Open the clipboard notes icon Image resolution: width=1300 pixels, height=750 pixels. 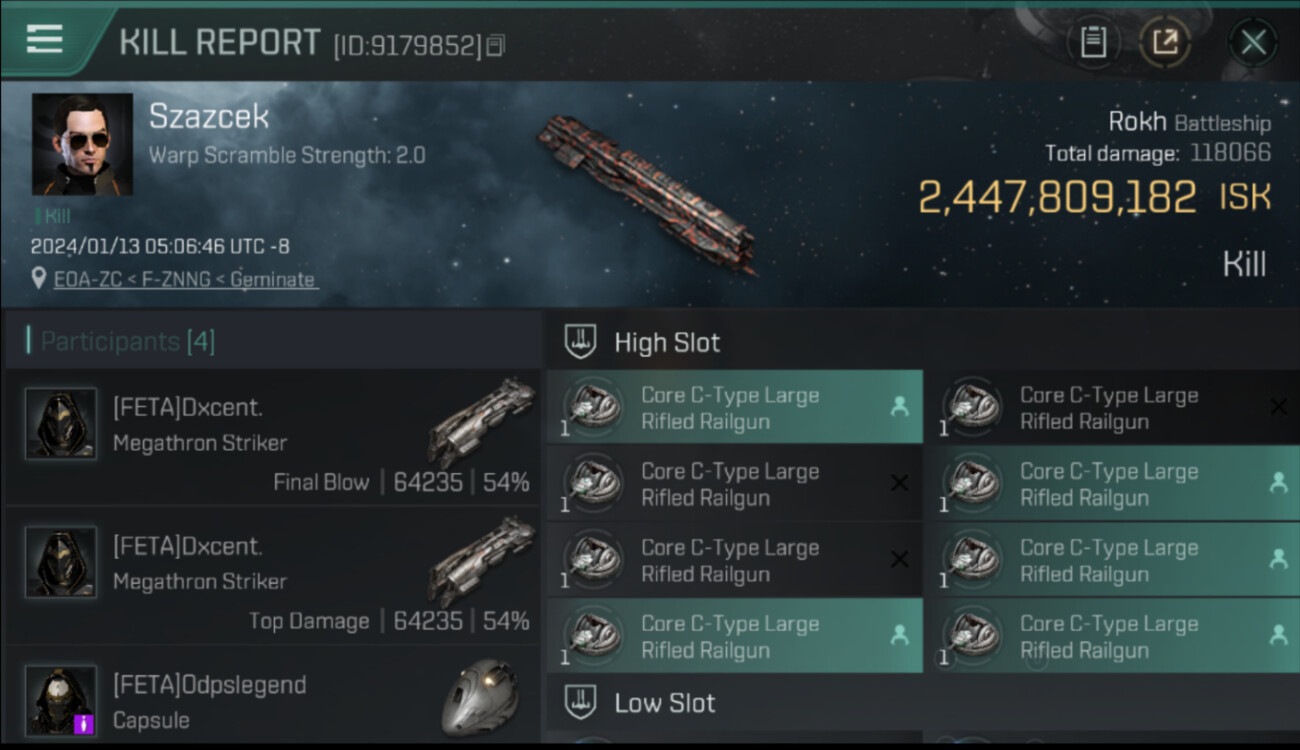click(x=1093, y=42)
